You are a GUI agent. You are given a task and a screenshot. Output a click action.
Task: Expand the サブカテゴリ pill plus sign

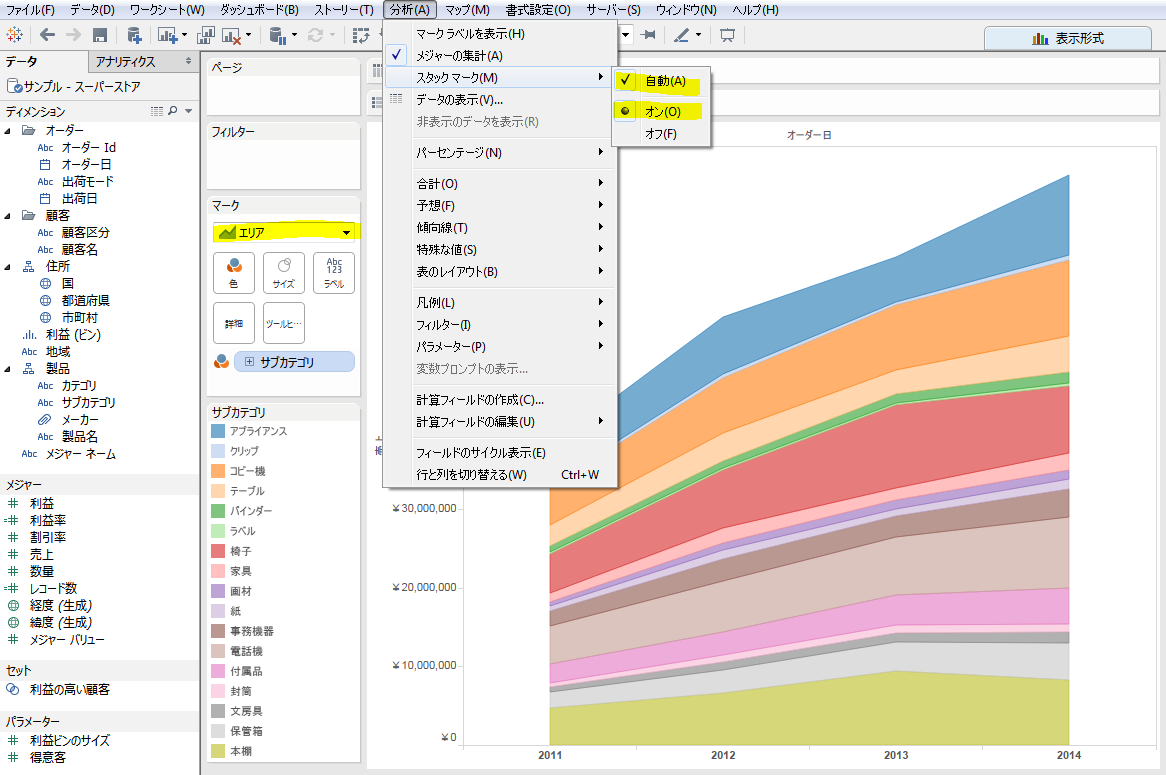coord(249,362)
